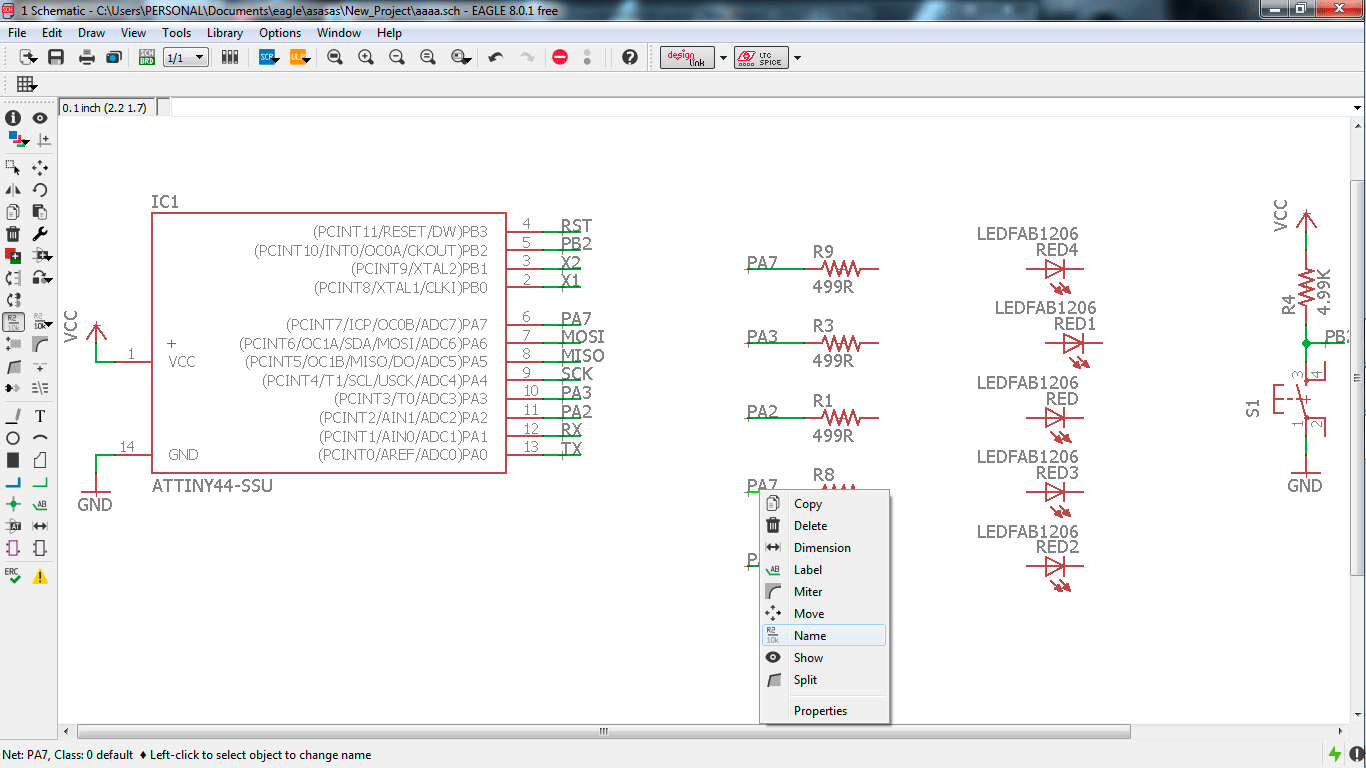Select the Delete trash tool in left toolbar
This screenshot has height=768, width=1366.
point(13,234)
